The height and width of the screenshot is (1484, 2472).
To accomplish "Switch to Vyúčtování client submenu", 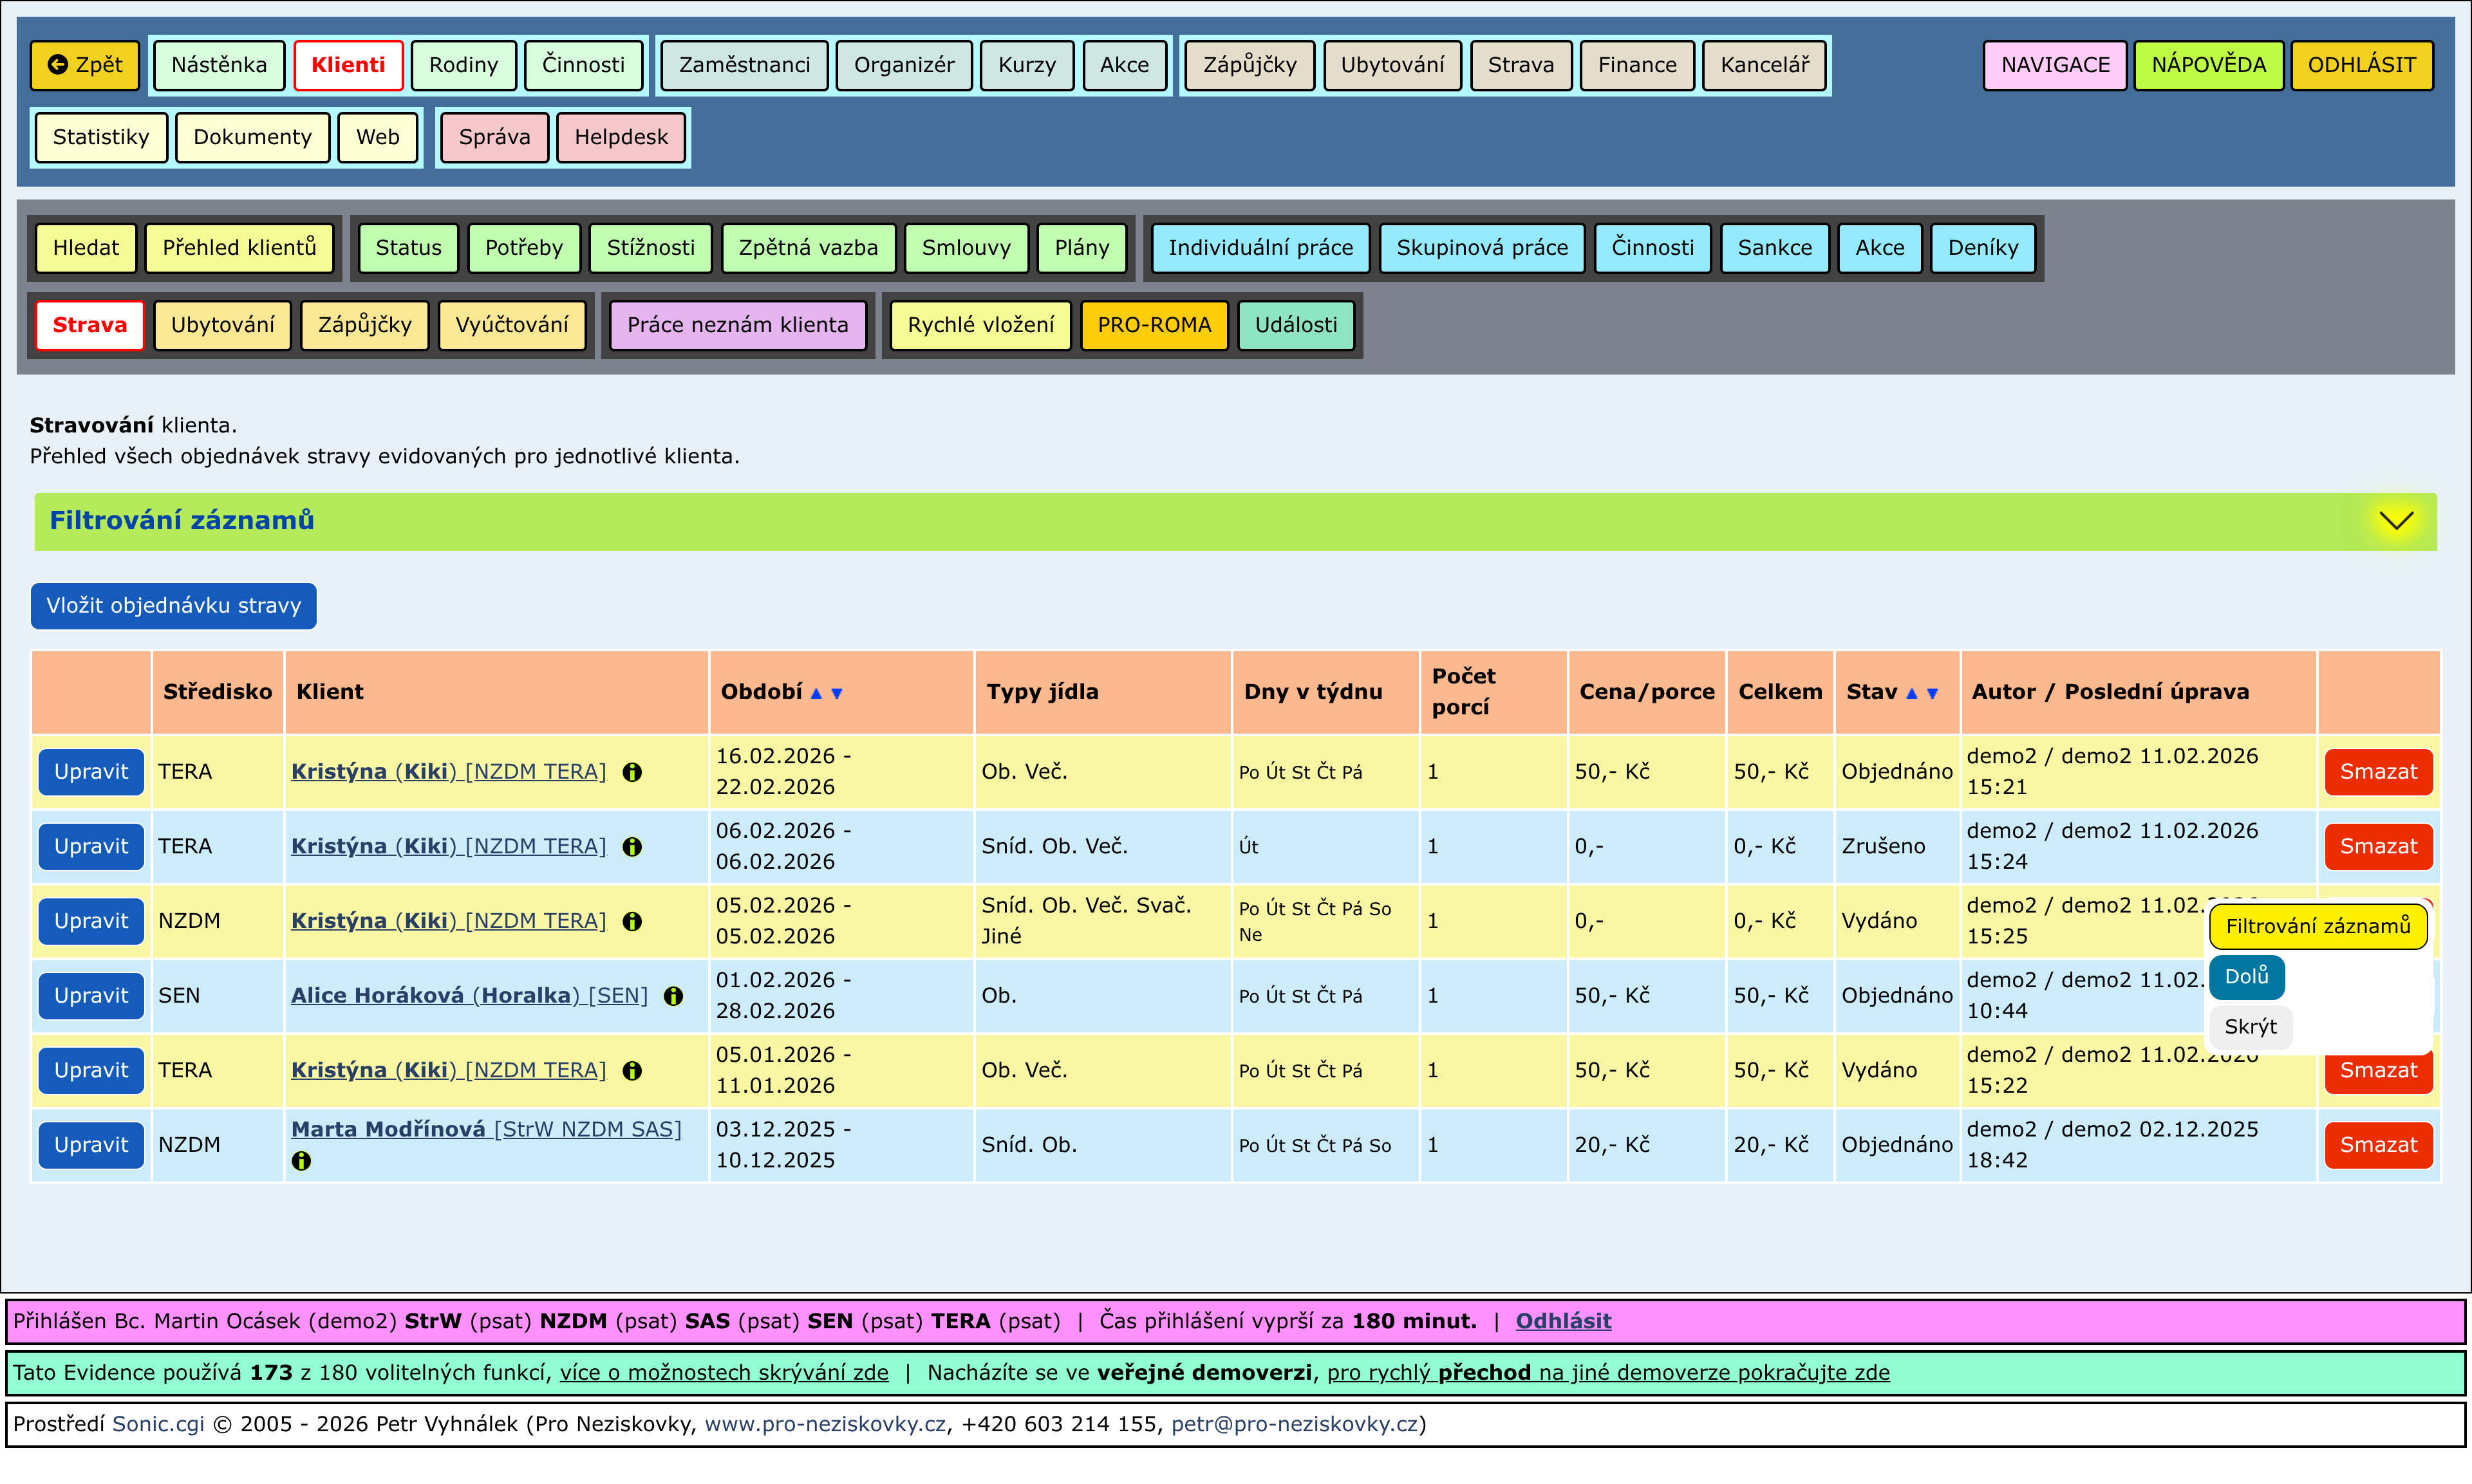I will pos(511,325).
